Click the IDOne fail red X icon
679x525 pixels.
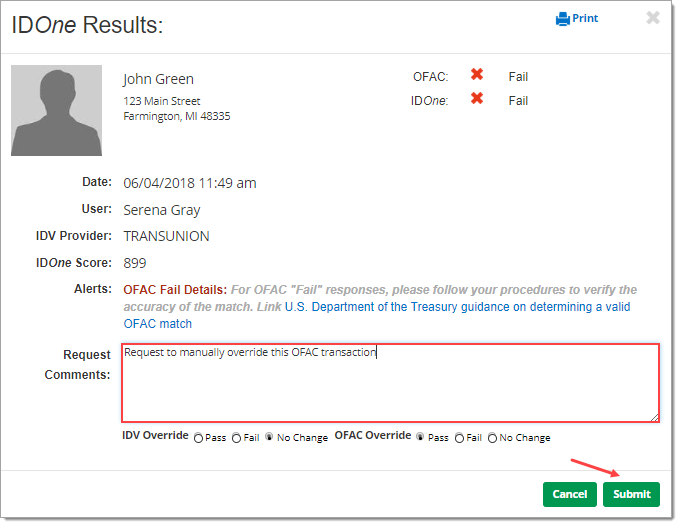click(477, 98)
